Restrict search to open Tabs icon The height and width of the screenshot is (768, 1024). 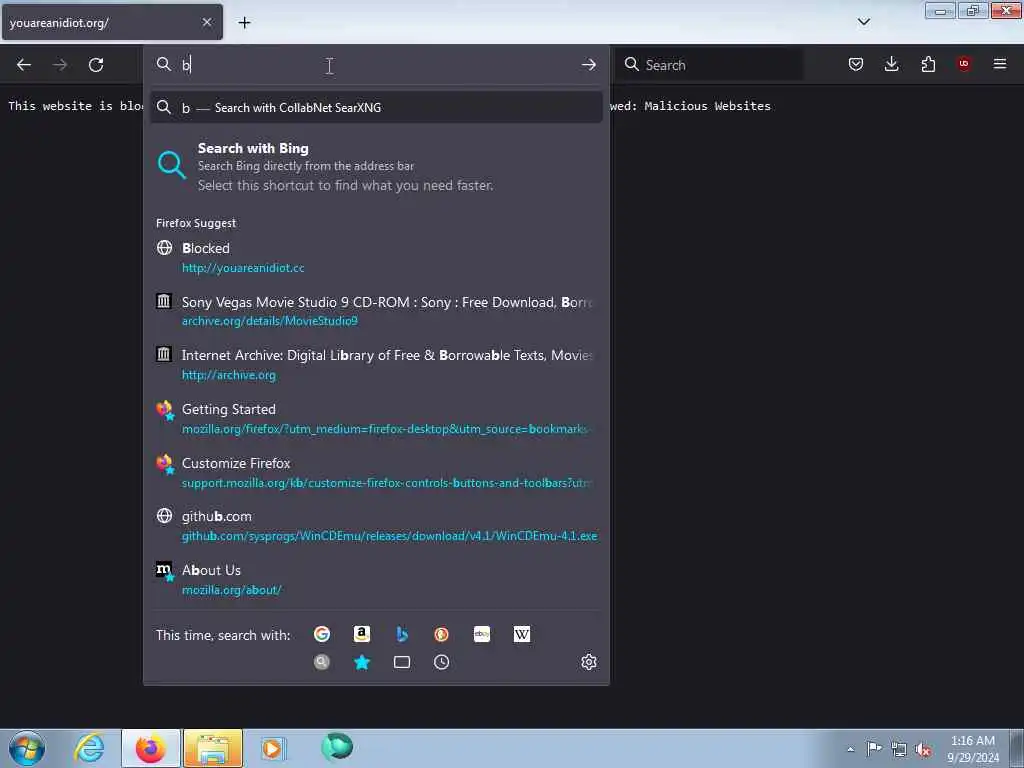pyautogui.click(x=402, y=662)
